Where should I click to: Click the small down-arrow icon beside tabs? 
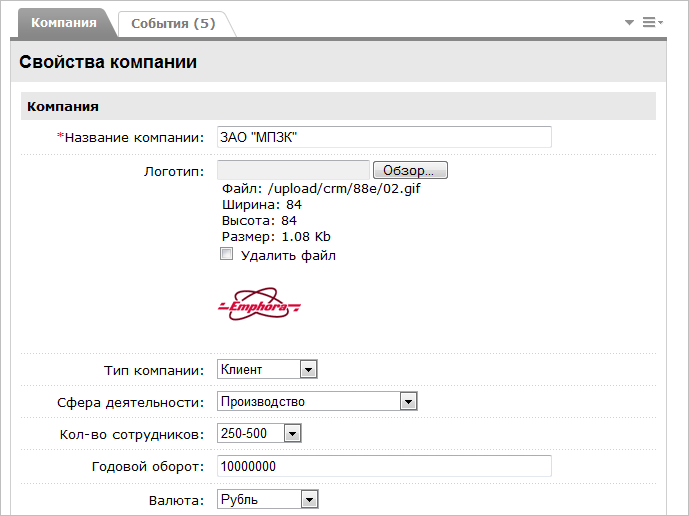click(x=629, y=22)
